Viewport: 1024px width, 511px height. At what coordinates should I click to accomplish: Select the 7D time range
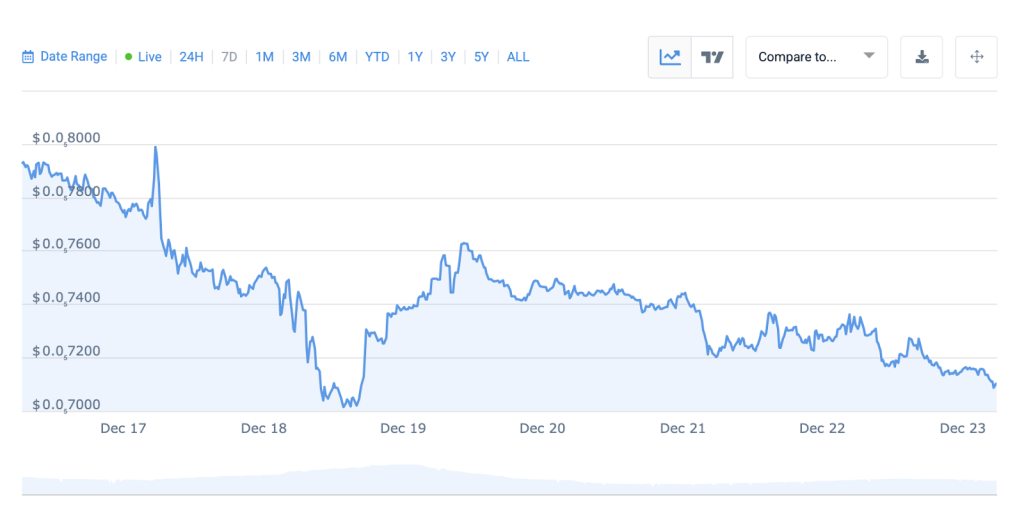[x=229, y=57]
